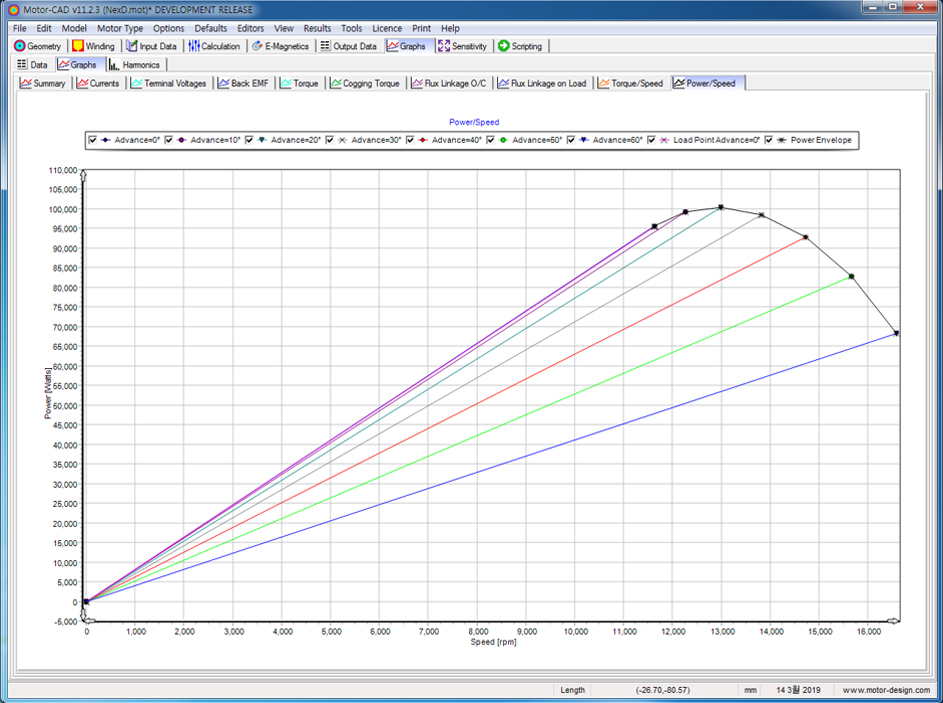
Task: Open the Geometry tab icon
Action: [x=19, y=46]
